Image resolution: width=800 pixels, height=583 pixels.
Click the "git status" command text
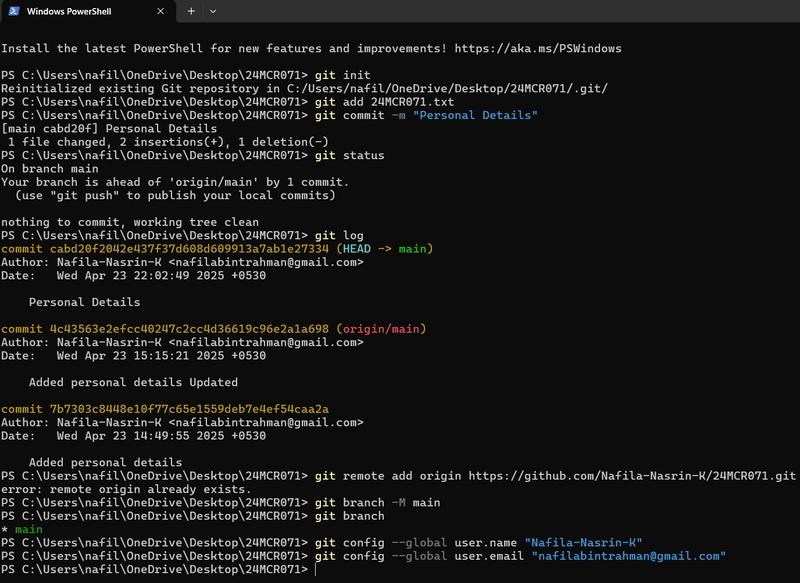pyautogui.click(x=349, y=155)
